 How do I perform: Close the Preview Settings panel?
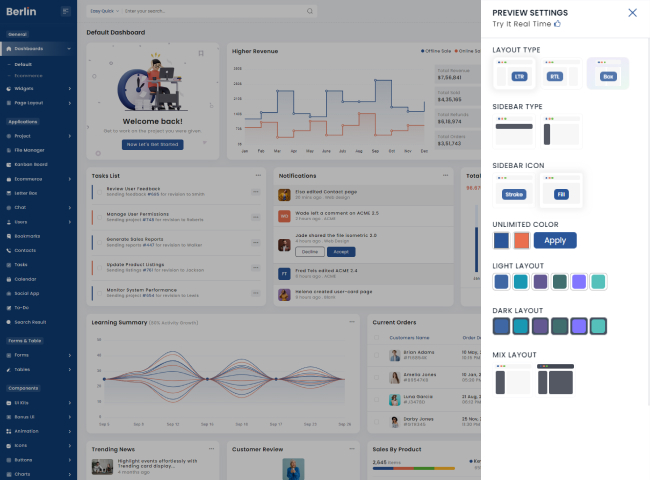click(x=632, y=13)
